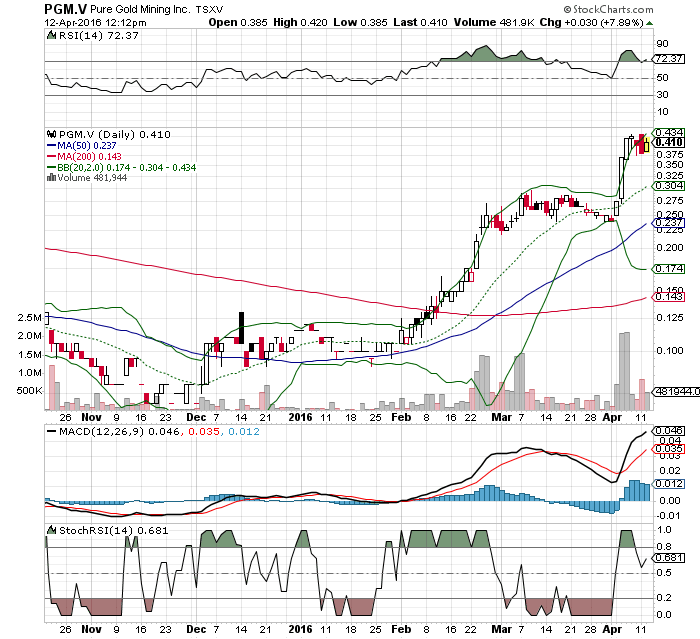Click the 0.174 lower Bollinger price tag
Image resolution: width=700 pixels, height=639 pixels.
pos(669,268)
